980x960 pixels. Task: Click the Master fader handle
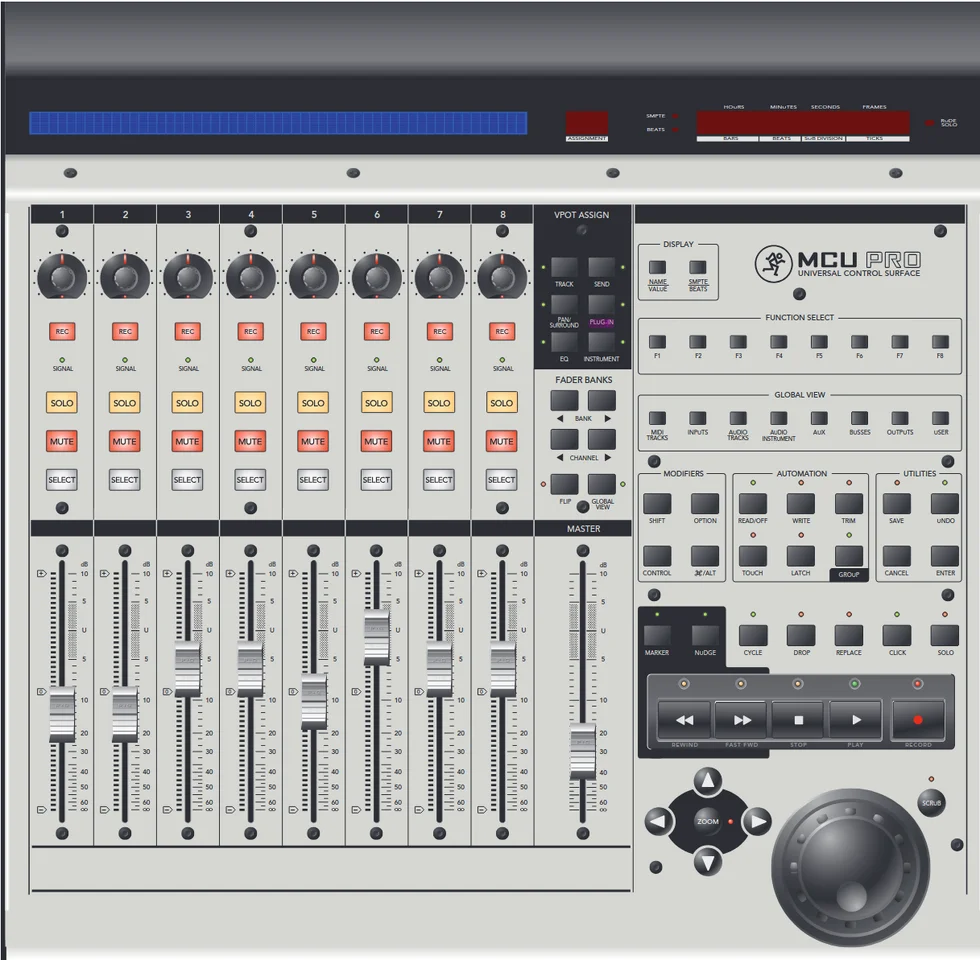click(583, 751)
